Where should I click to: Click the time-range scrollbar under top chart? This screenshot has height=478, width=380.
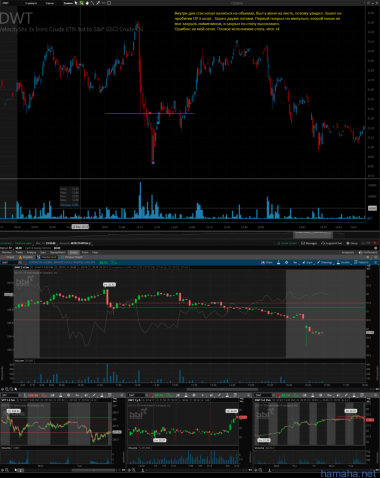coord(313,235)
